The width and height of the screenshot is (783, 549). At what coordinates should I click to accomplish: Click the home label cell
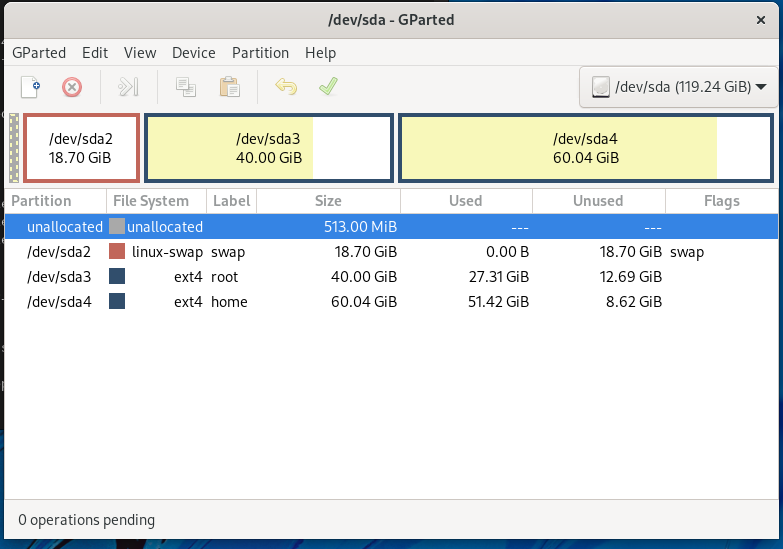(229, 302)
